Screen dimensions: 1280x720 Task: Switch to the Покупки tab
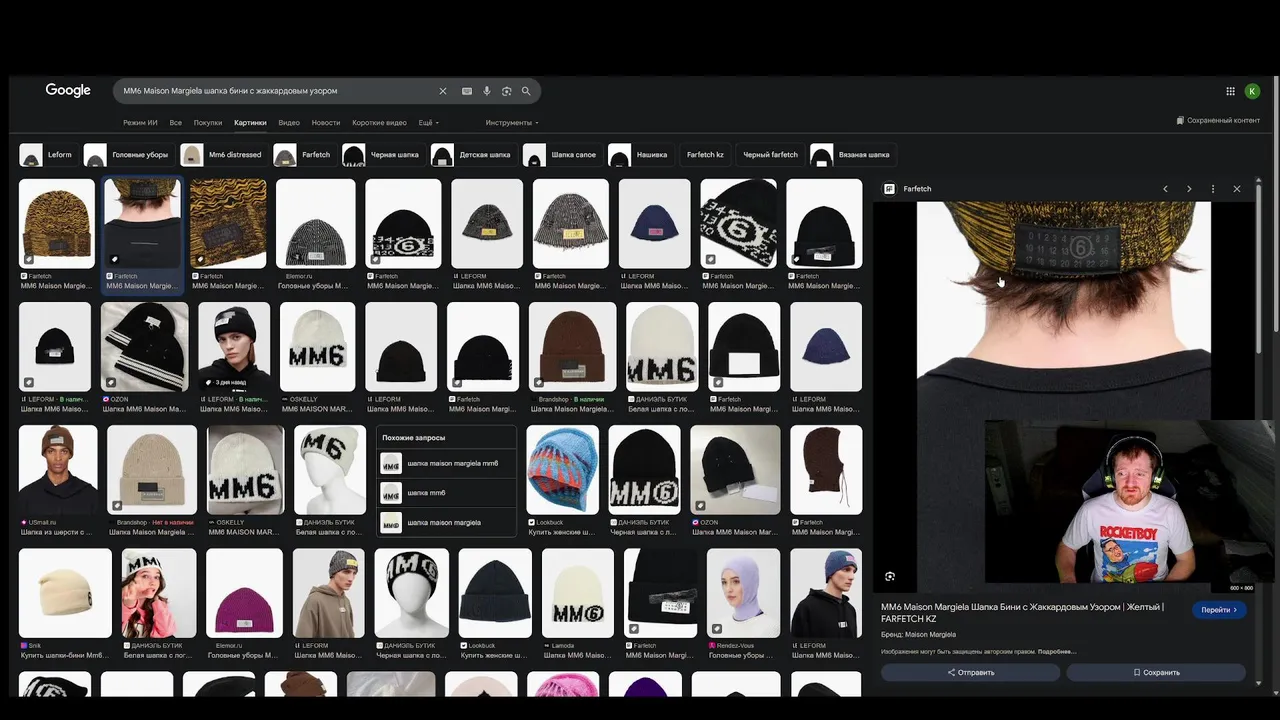click(208, 123)
